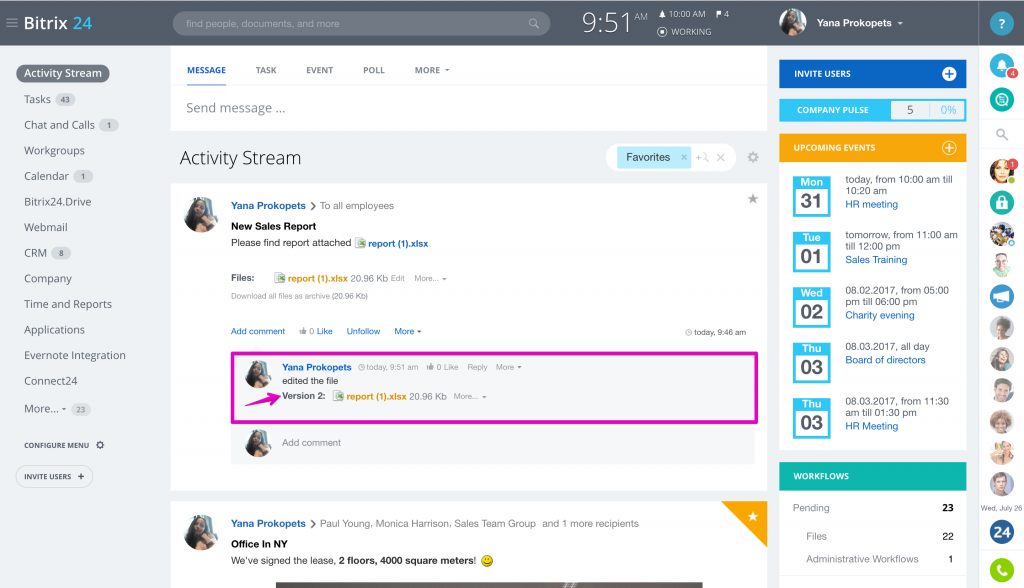Open Tasks in left menu
The height and width of the screenshot is (588, 1024).
click(37, 99)
